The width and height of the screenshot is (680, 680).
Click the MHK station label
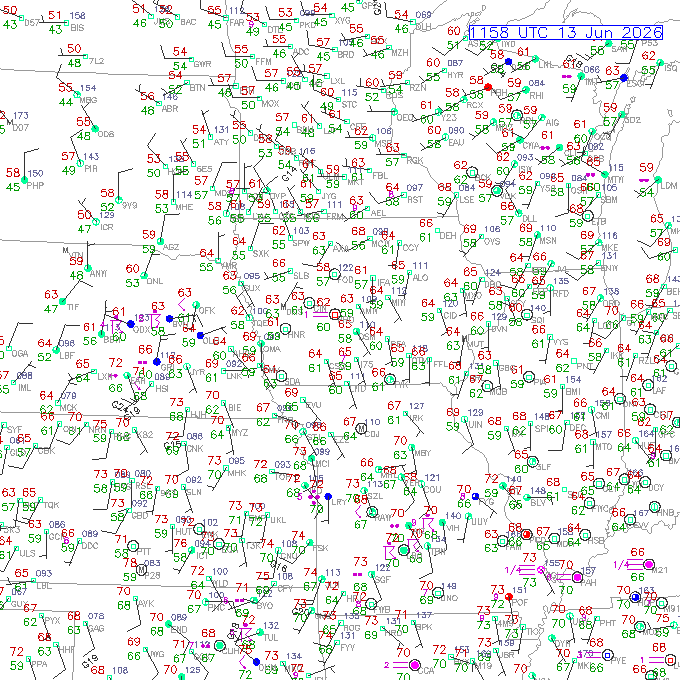pos(237,473)
